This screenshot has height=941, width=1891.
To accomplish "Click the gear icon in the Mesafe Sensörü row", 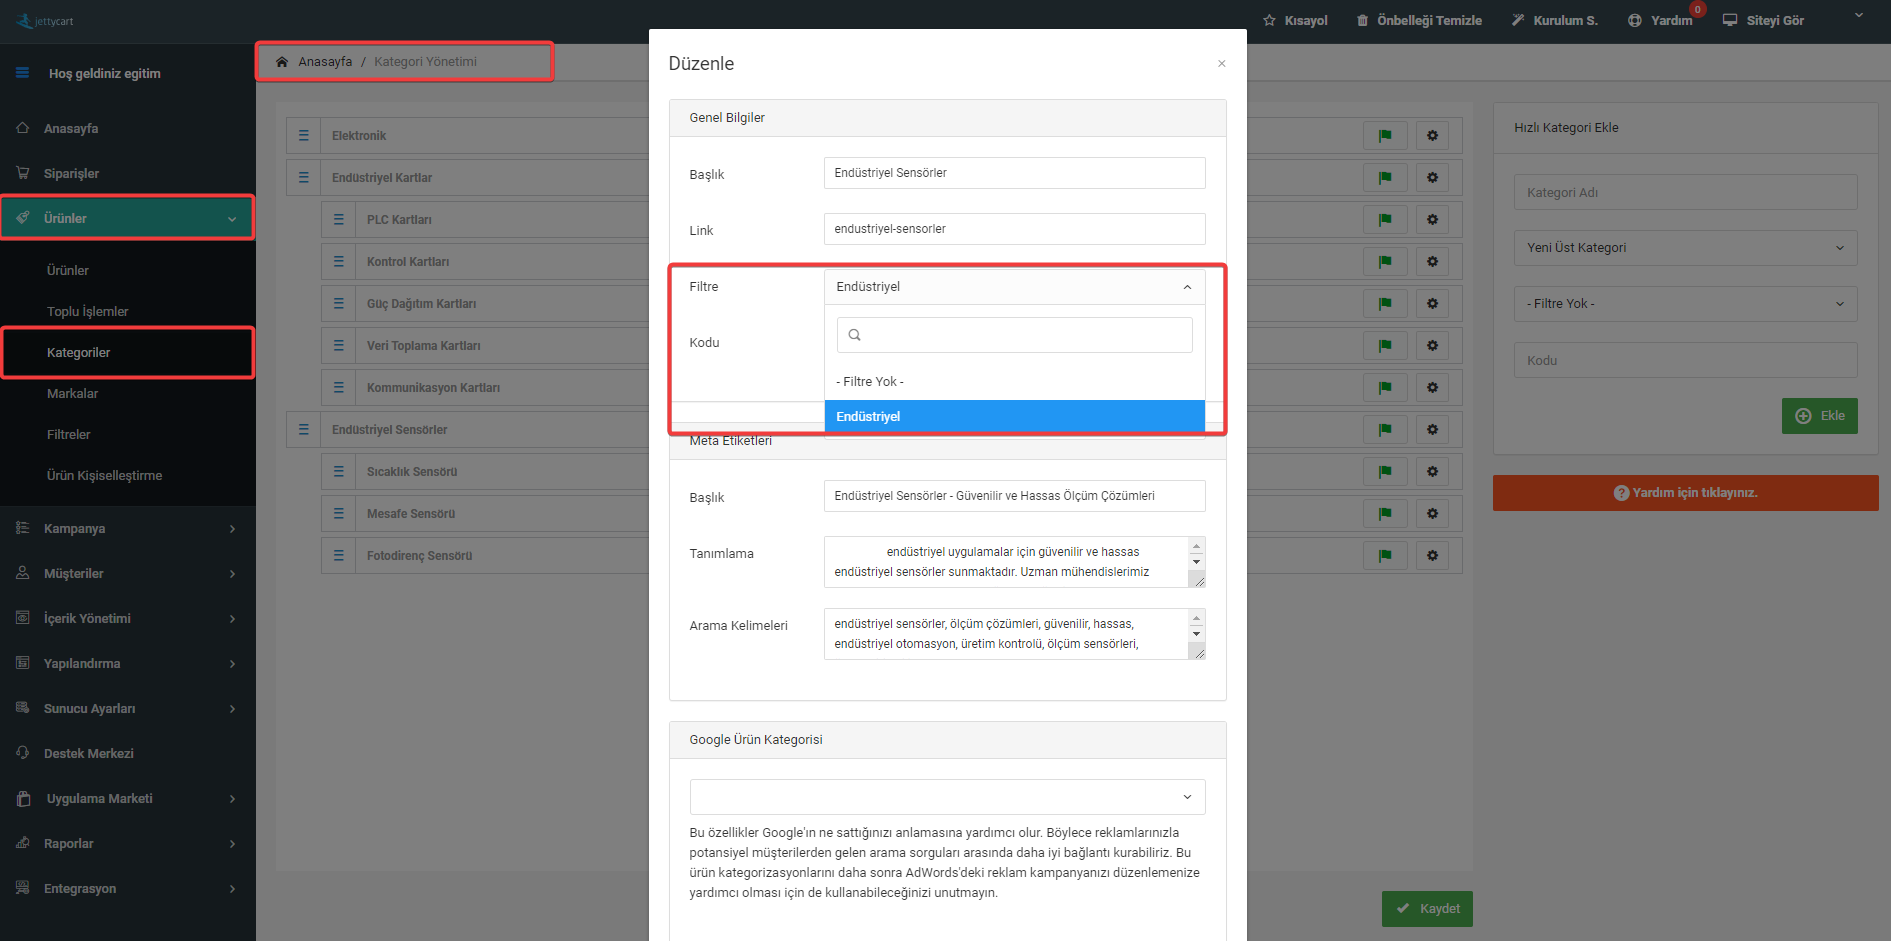I will (x=1433, y=514).
